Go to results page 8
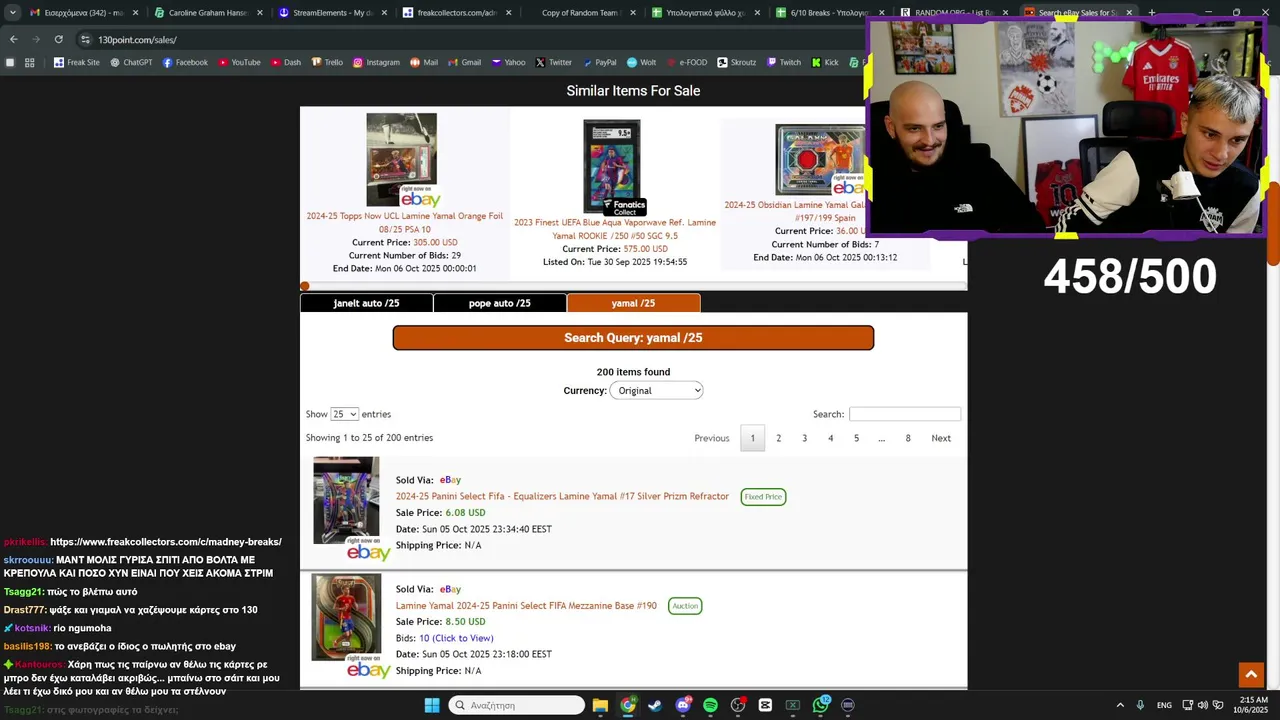Viewport: 1280px width, 720px height. coord(908,438)
